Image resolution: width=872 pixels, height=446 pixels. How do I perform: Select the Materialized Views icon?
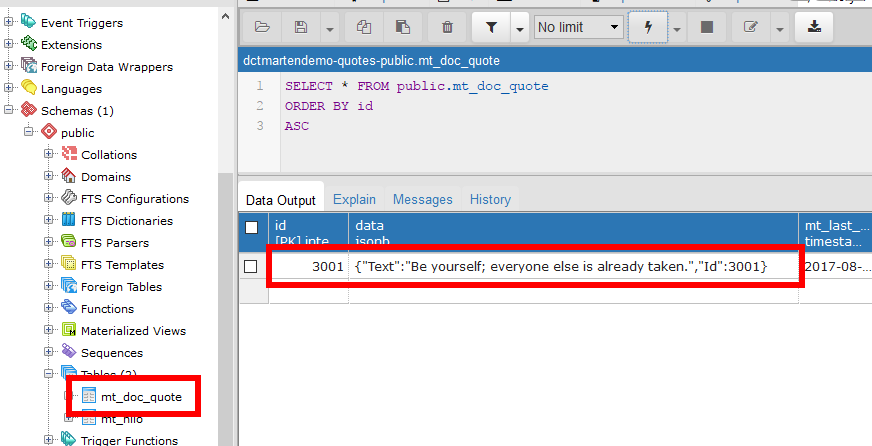[x=69, y=330]
